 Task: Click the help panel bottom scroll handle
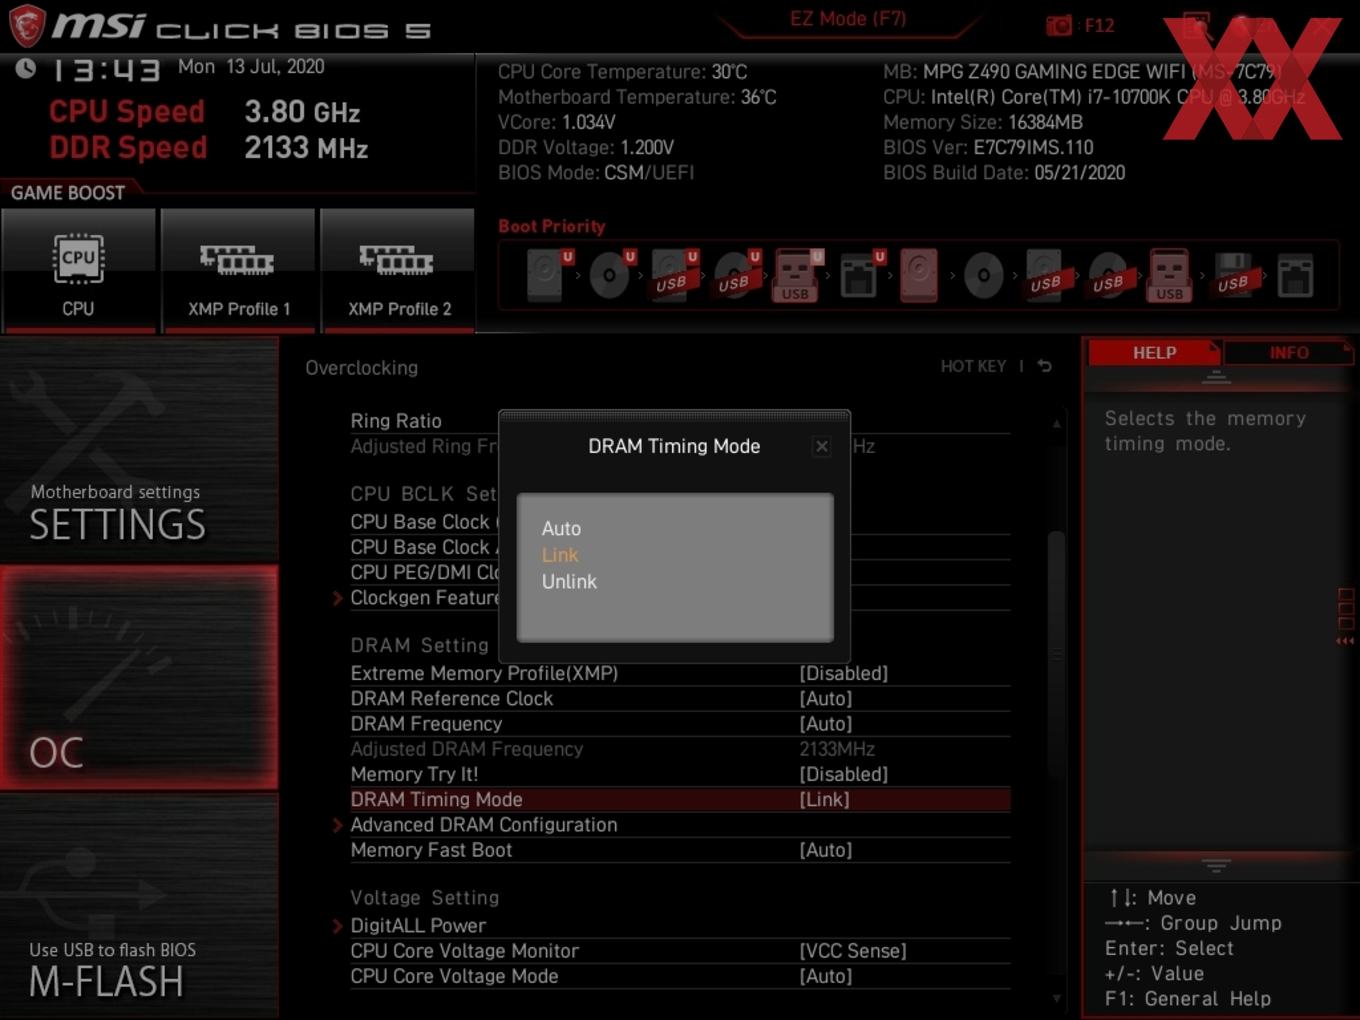1216,865
